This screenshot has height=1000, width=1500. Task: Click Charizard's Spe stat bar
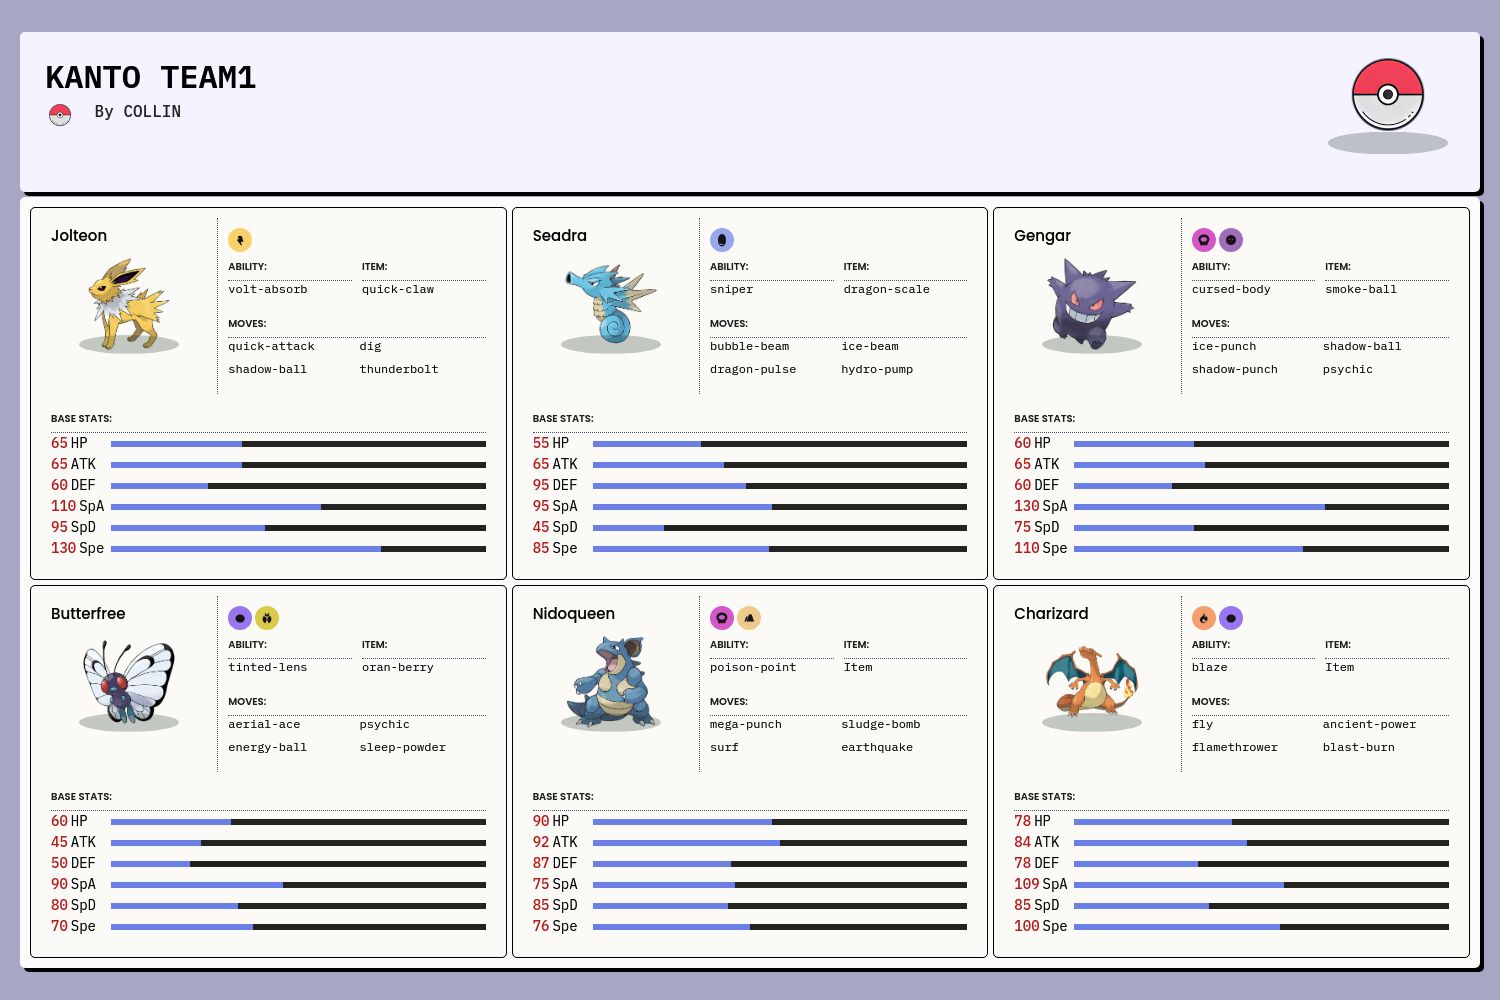click(1261, 927)
